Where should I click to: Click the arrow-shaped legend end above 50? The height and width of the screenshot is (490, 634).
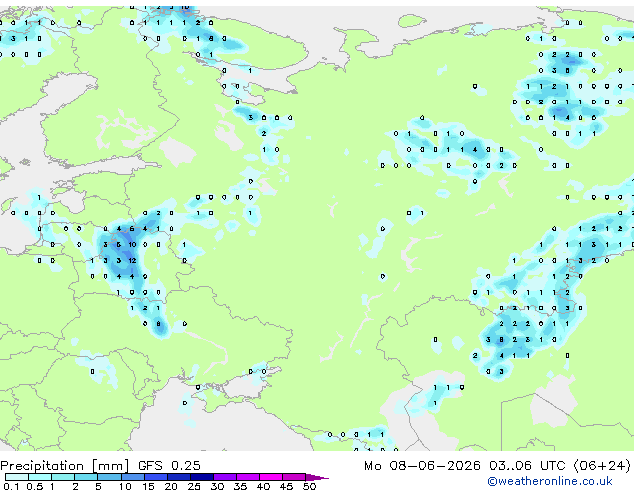point(317,477)
